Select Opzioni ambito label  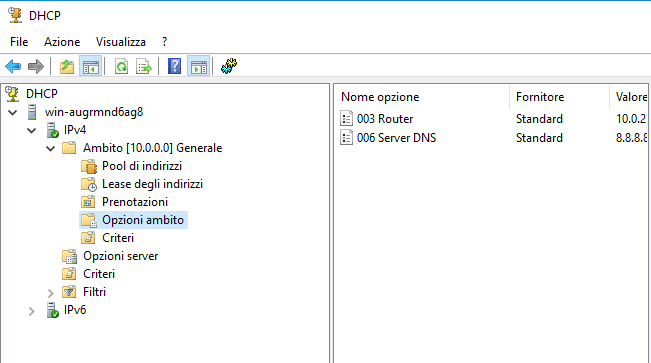pos(143,220)
